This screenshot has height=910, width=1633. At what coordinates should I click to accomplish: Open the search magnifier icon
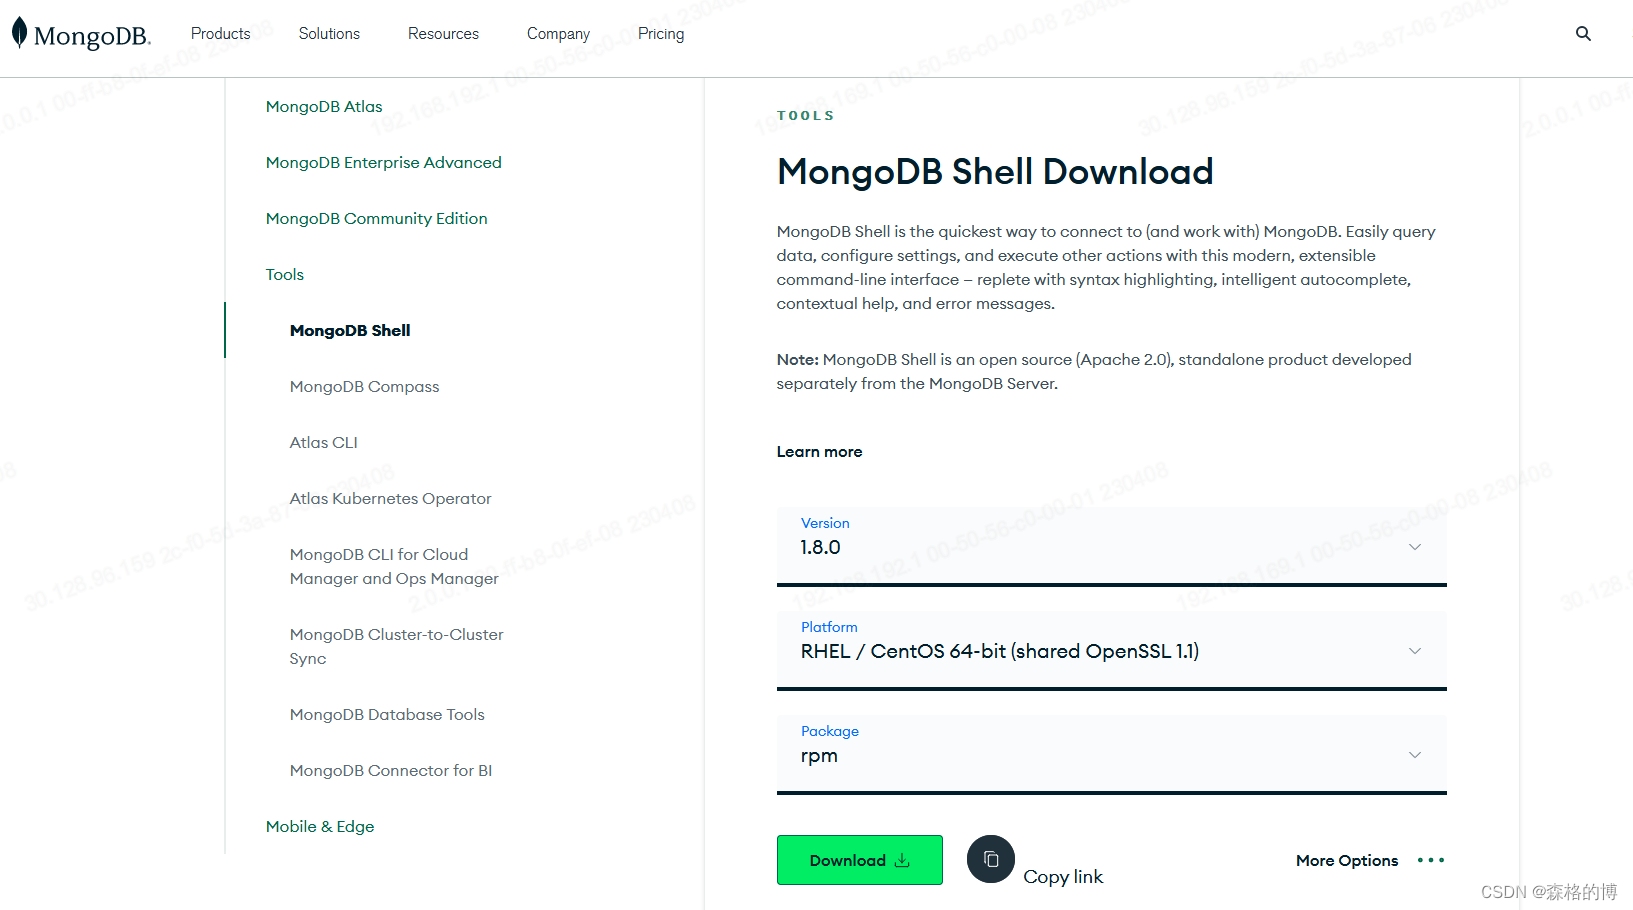[1583, 33]
